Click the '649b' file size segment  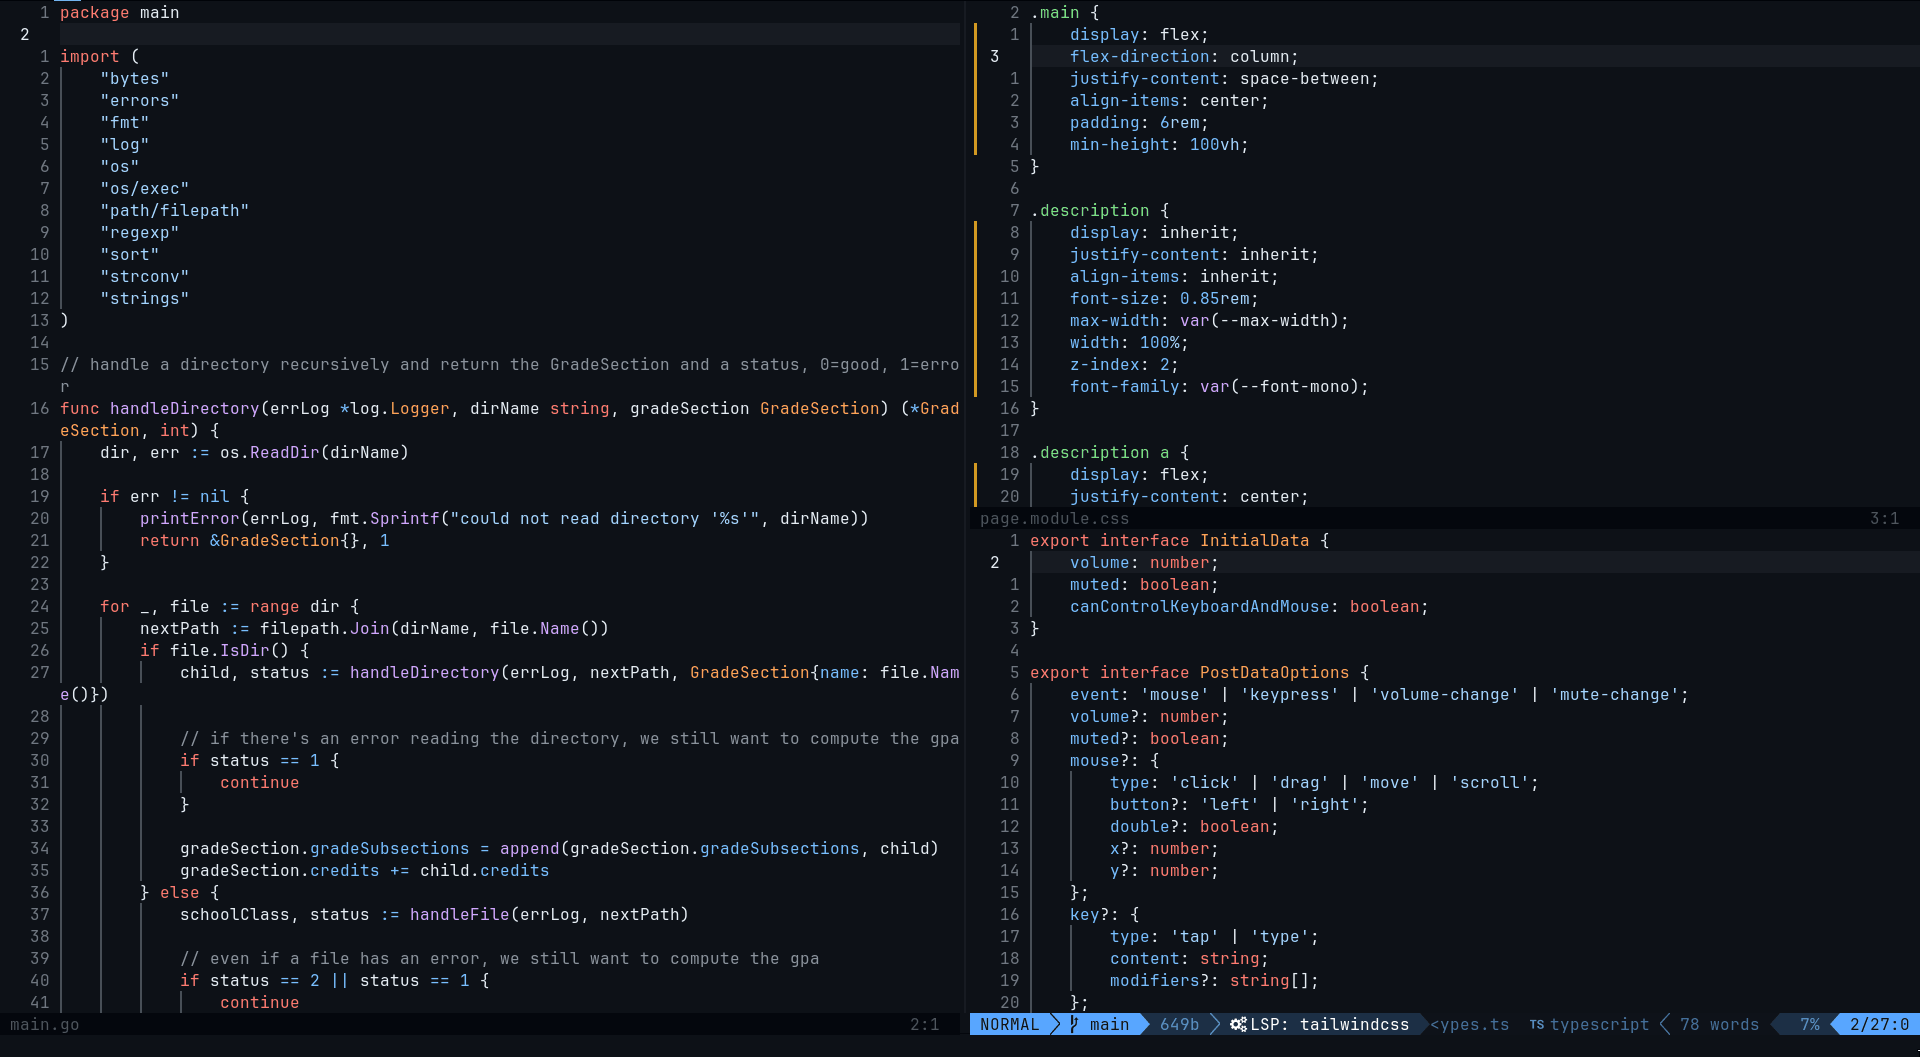[1179, 1024]
